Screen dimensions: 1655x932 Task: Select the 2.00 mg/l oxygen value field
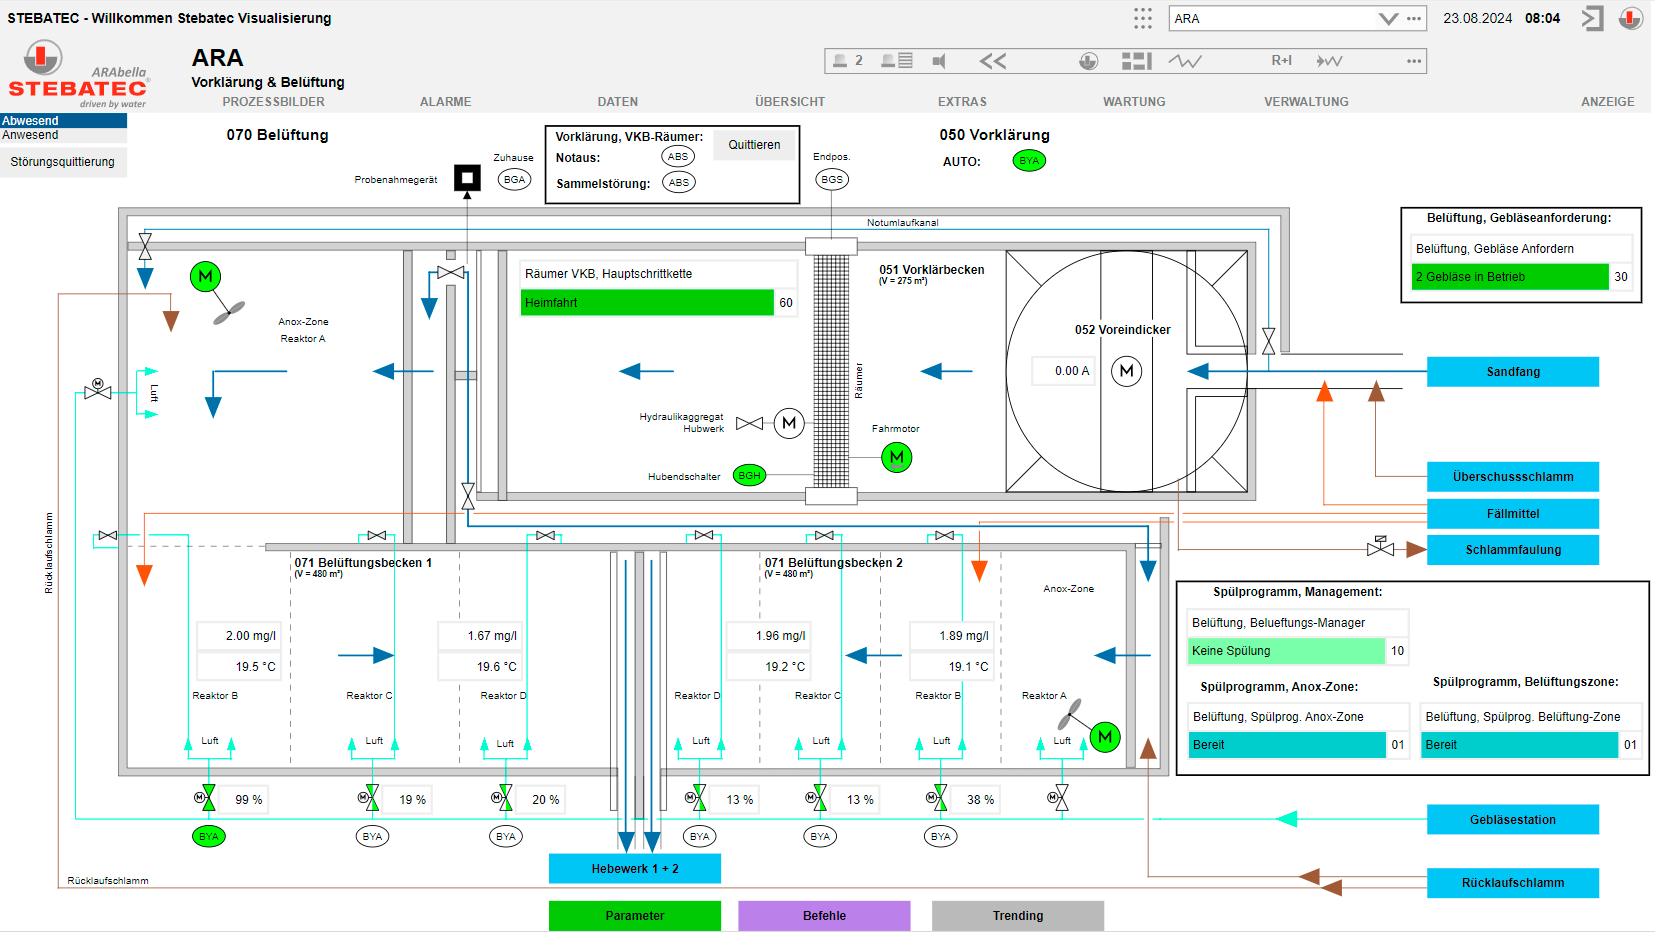pos(239,636)
